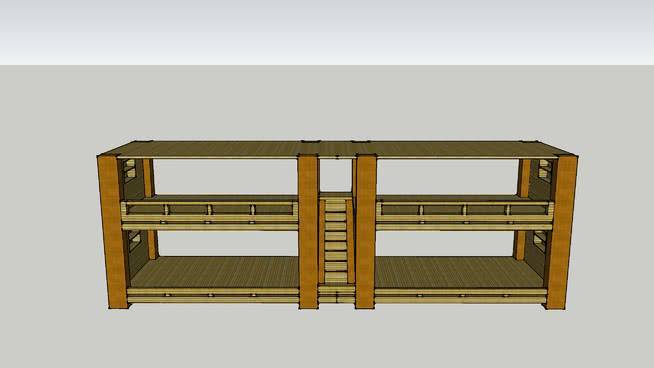The height and width of the screenshot is (368, 654).
Task: Click the upper-right bunk guard rail
Action: 465,209
